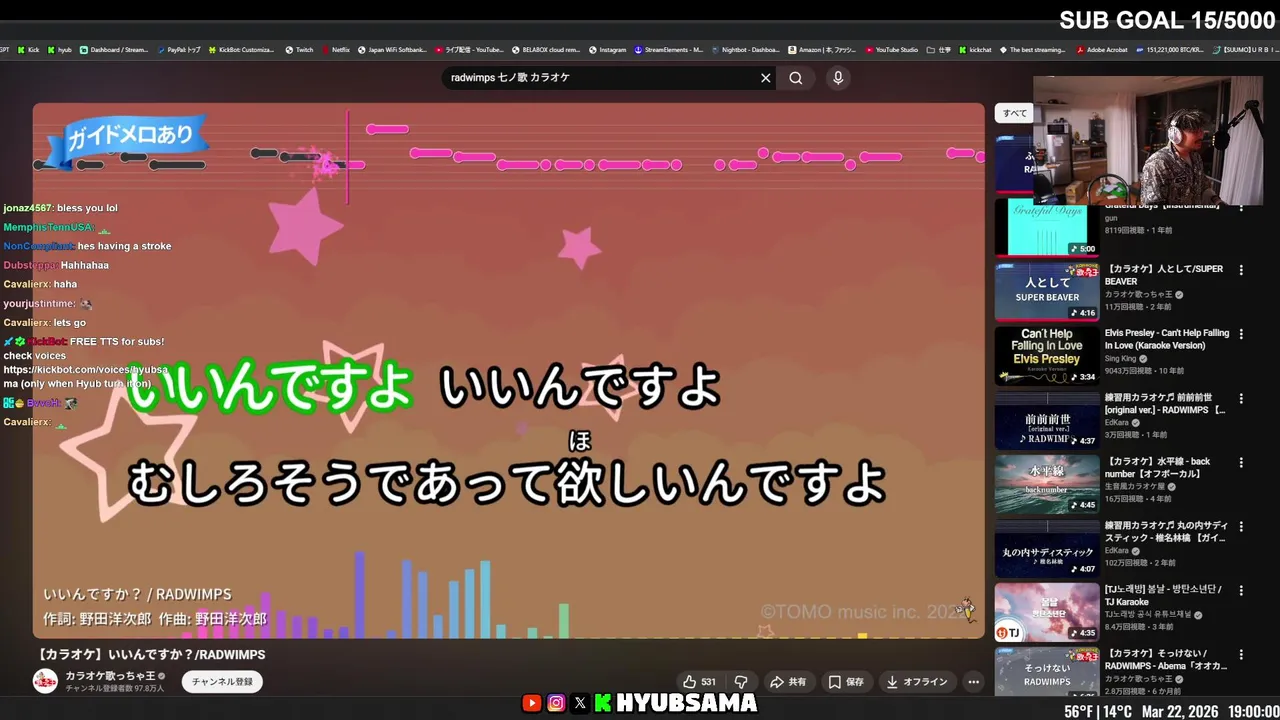Viewport: 1280px width, 720px height.
Task: Open the YouTube Studio bookmark
Action: point(892,49)
